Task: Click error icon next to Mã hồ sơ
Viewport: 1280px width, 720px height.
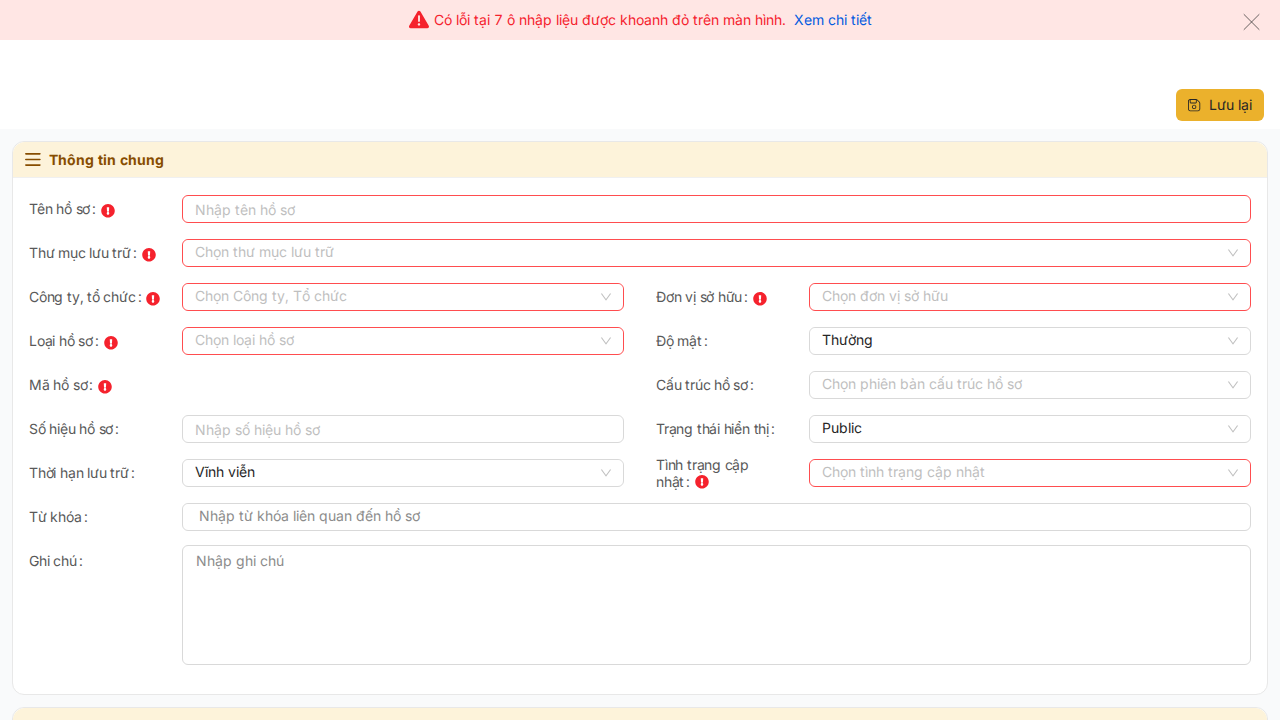Action: pos(105,387)
